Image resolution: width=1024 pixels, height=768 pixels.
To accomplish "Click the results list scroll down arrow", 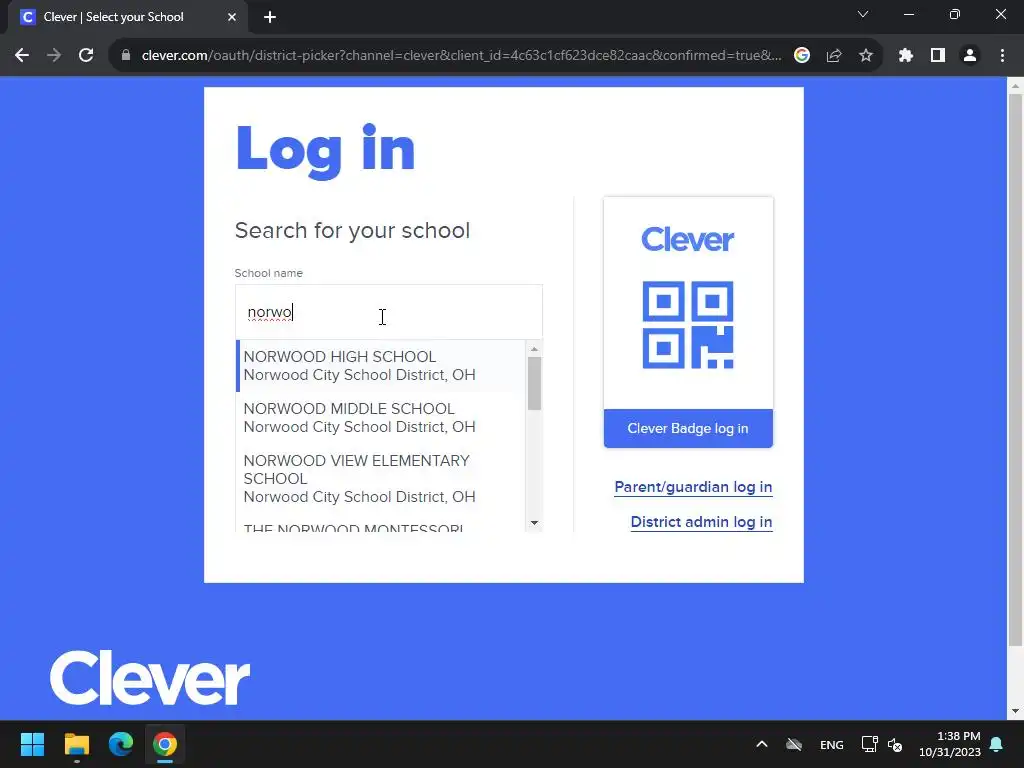I will [x=534, y=522].
